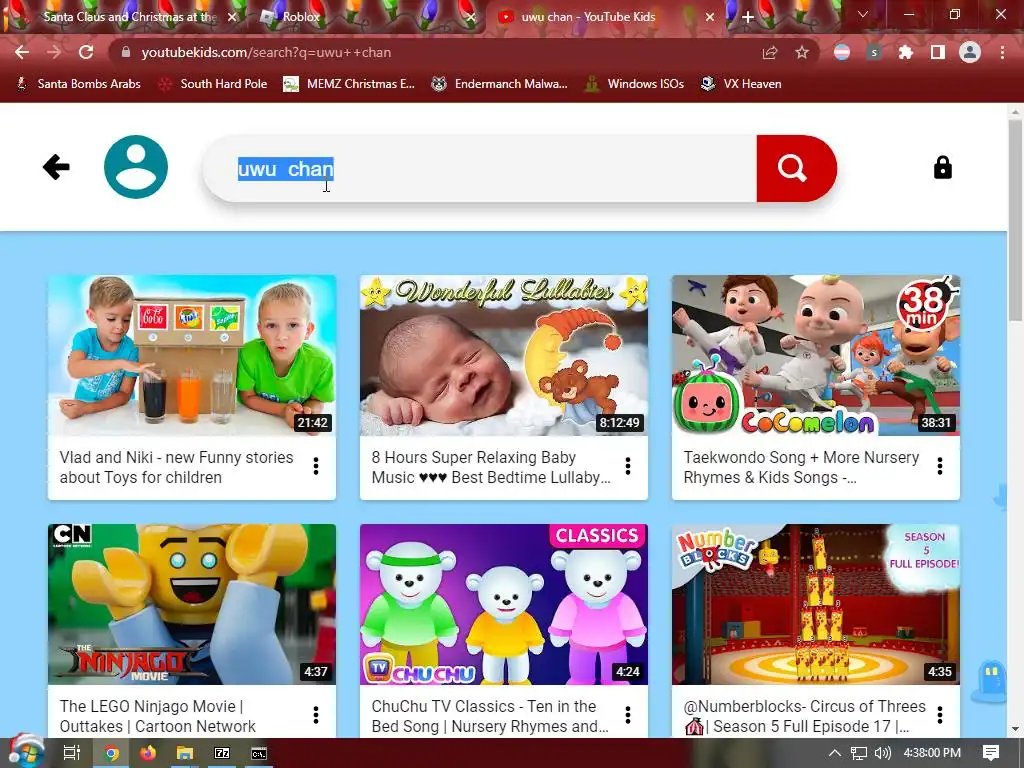Viewport: 1024px width, 768px height.
Task: Click the youtubekids.com address bar
Action: tap(464, 52)
